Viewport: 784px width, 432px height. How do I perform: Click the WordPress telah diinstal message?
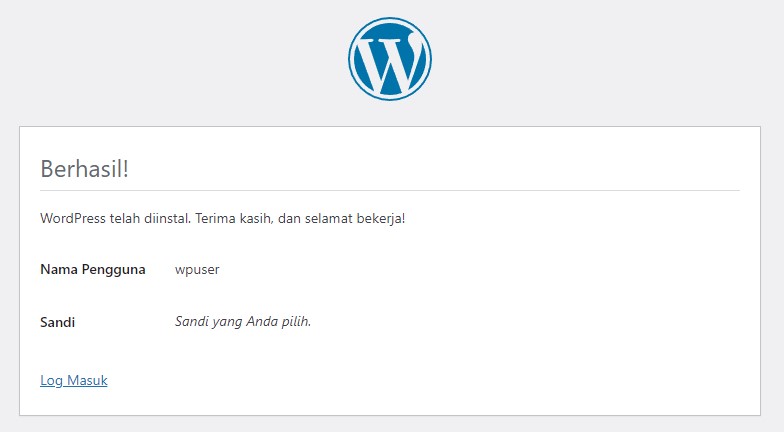coord(222,218)
